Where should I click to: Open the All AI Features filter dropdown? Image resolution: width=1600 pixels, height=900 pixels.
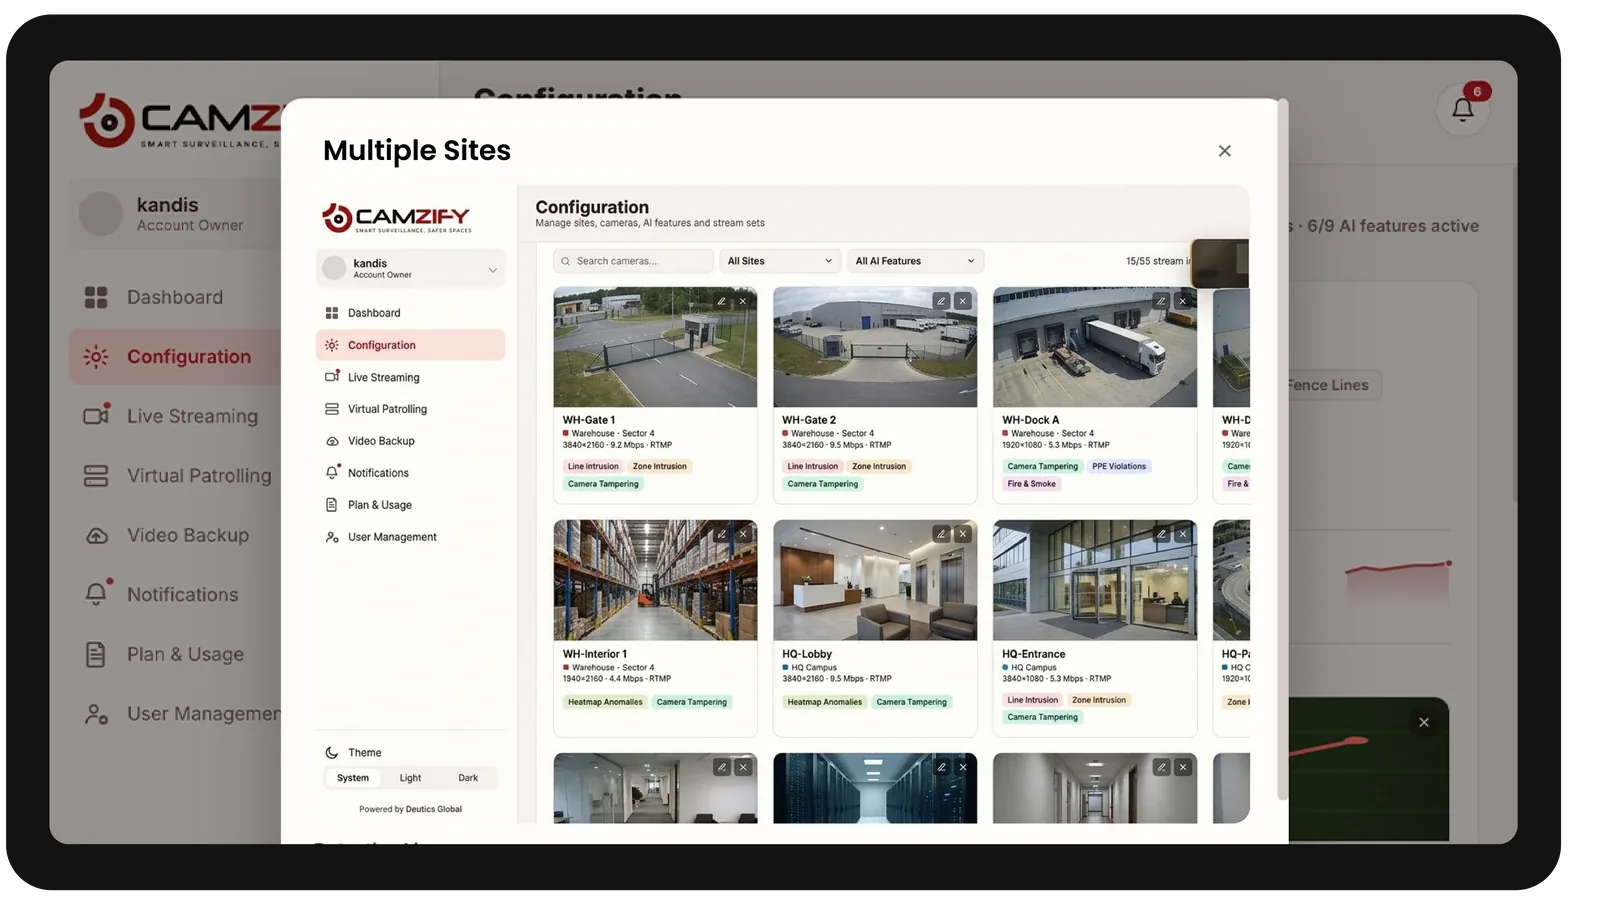[x=915, y=261]
